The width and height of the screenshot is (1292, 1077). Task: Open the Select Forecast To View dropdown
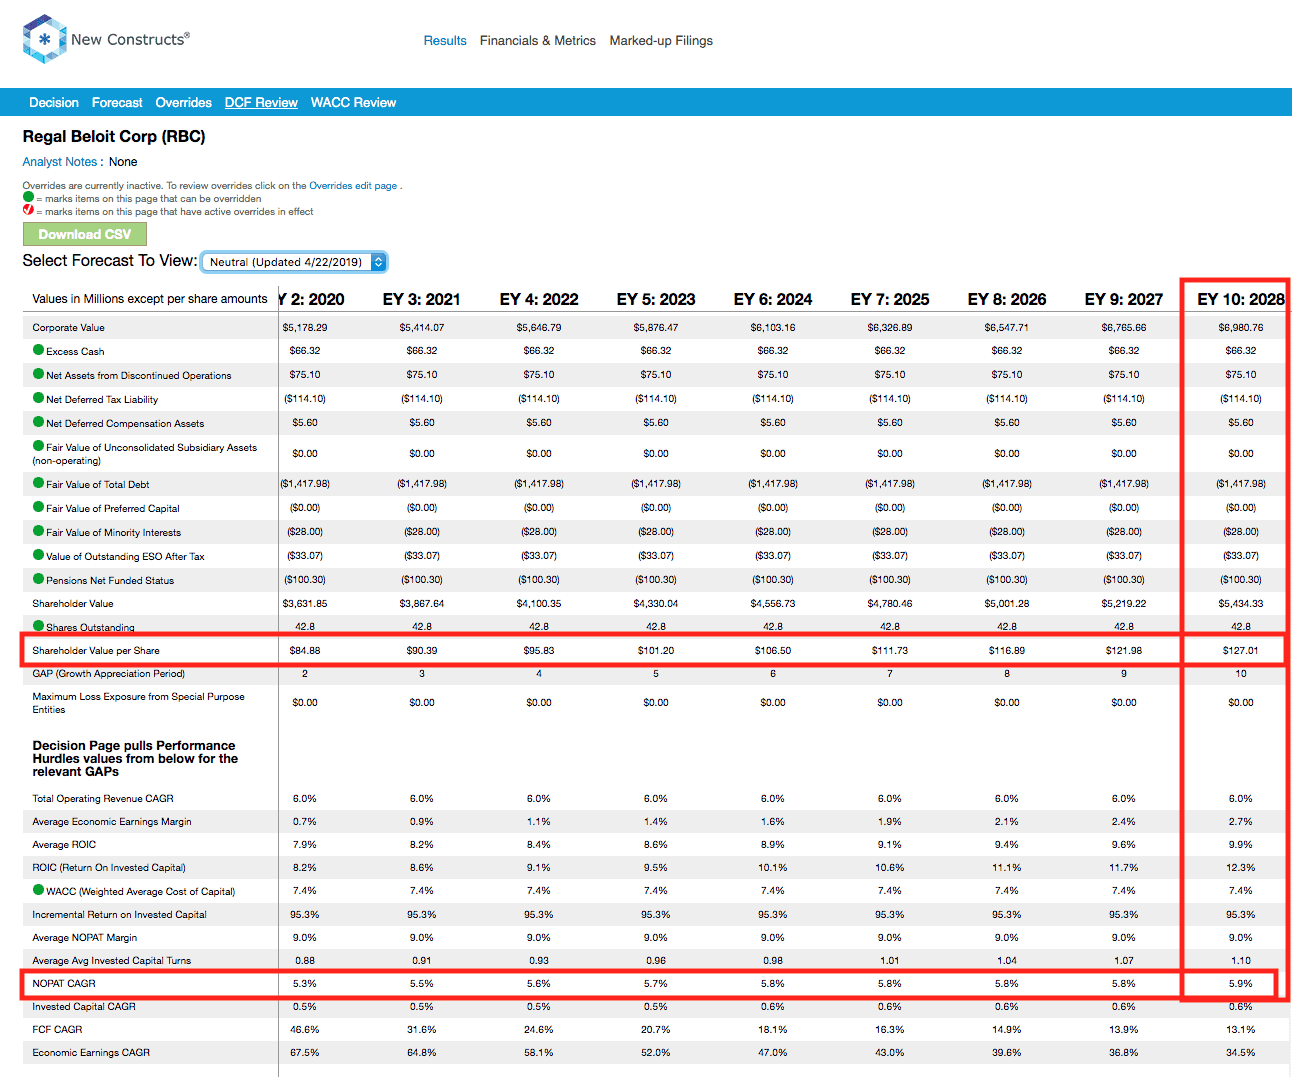point(294,262)
